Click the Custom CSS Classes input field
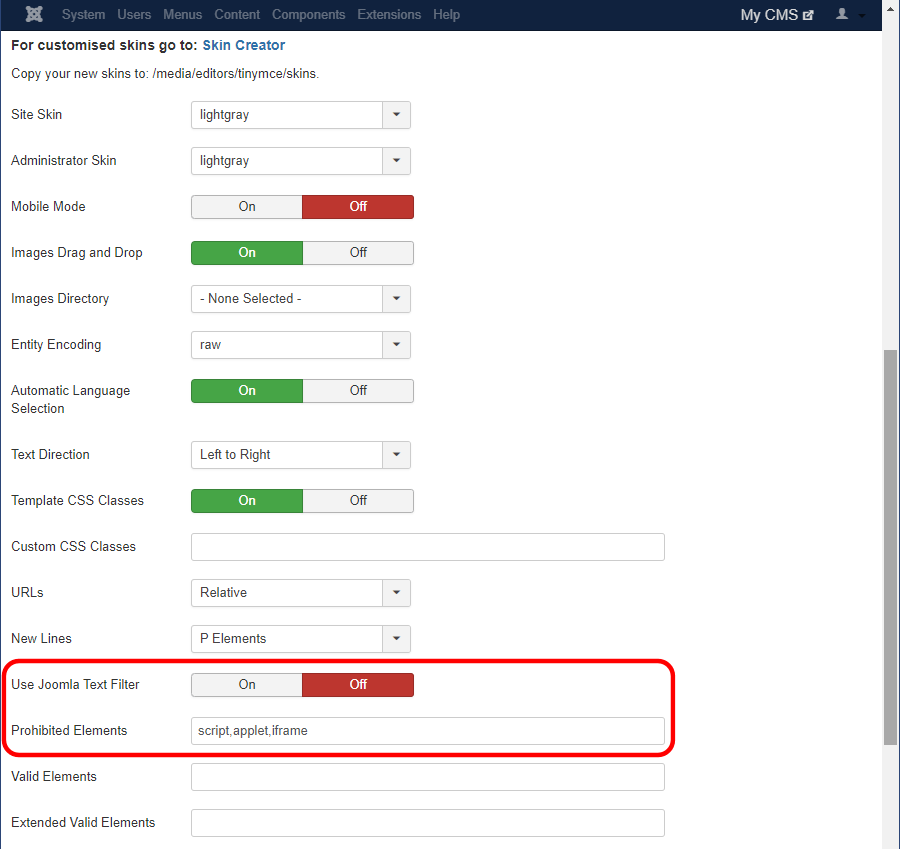 [x=428, y=546]
